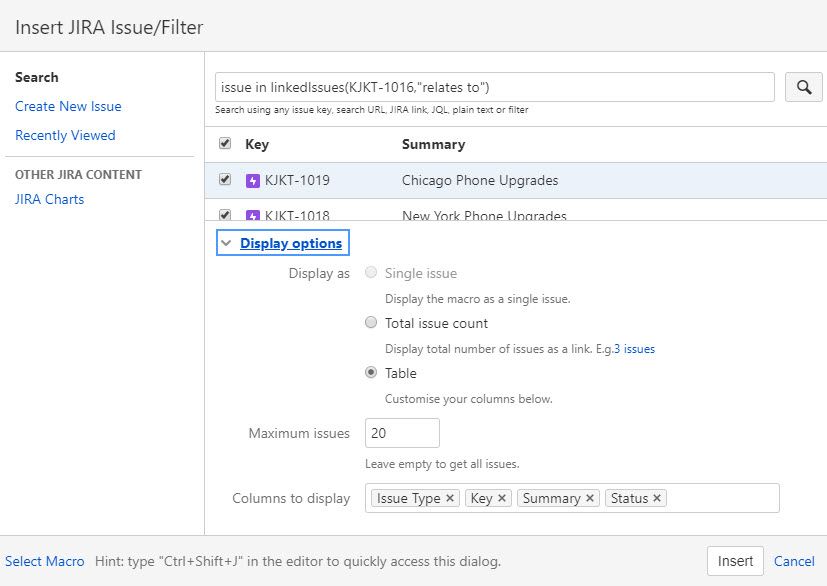Image resolution: width=827 pixels, height=586 pixels.
Task: Click the KJKT-1019 issue key
Action: [297, 180]
